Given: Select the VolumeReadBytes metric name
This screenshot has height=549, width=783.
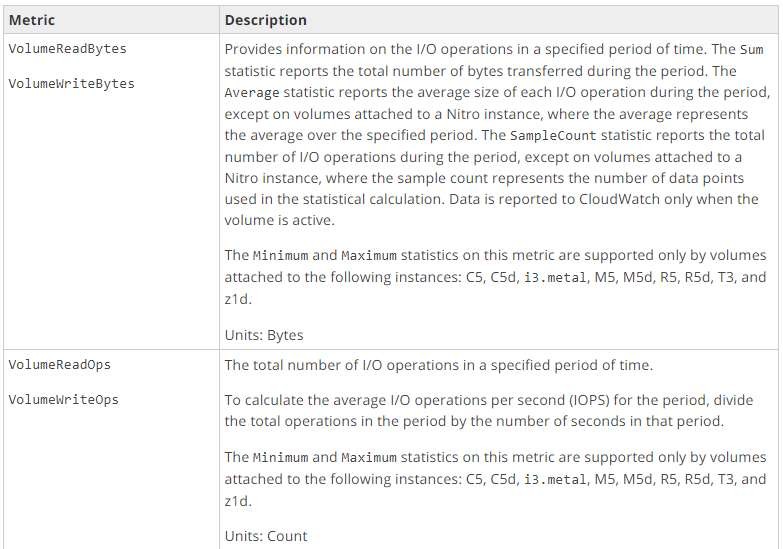Looking at the screenshot, I should pyautogui.click(x=67, y=49).
